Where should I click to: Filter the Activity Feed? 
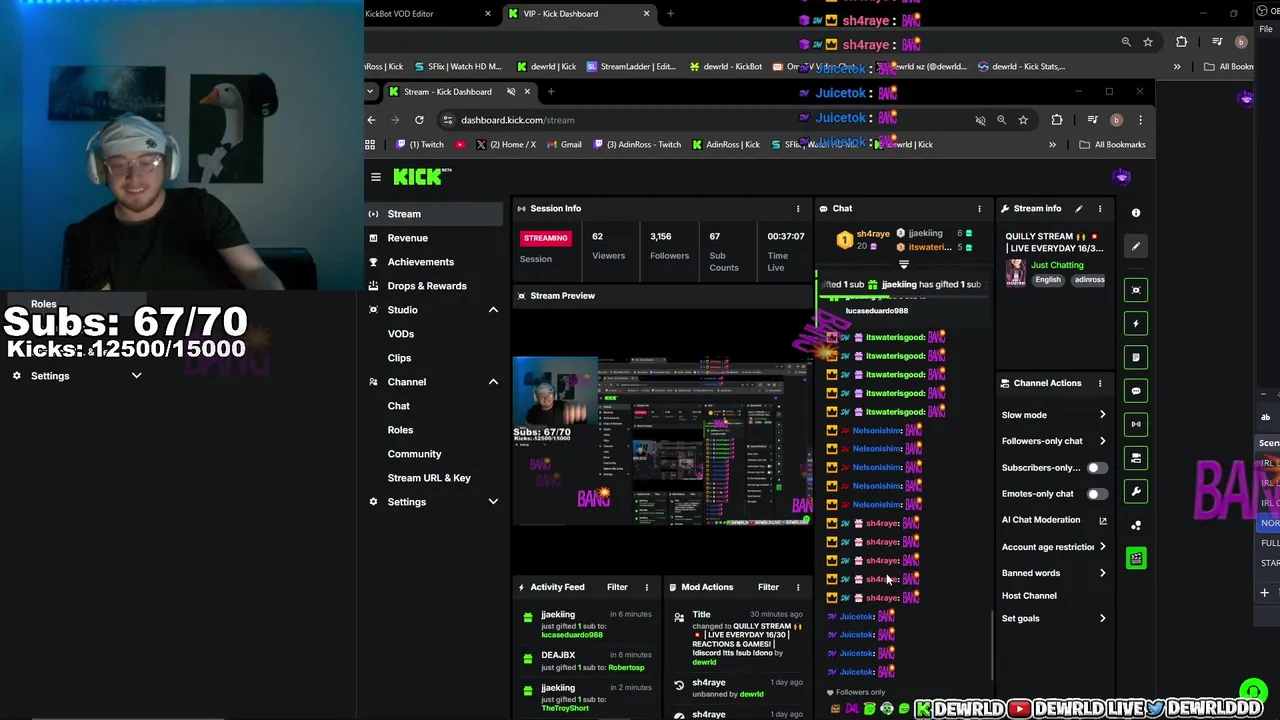617,587
